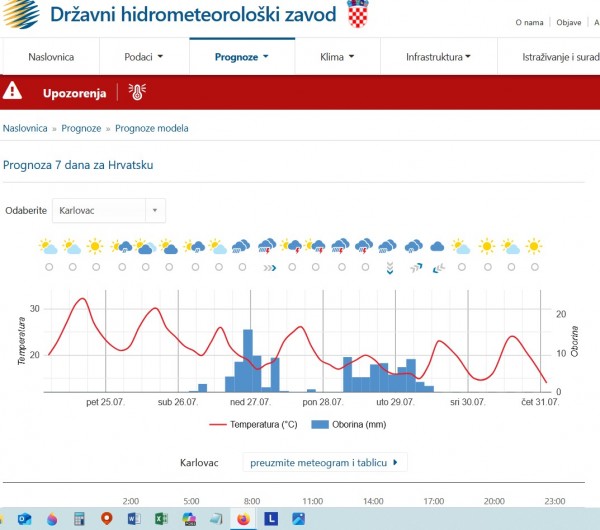Open the blue L app in taskbar

[271, 519]
